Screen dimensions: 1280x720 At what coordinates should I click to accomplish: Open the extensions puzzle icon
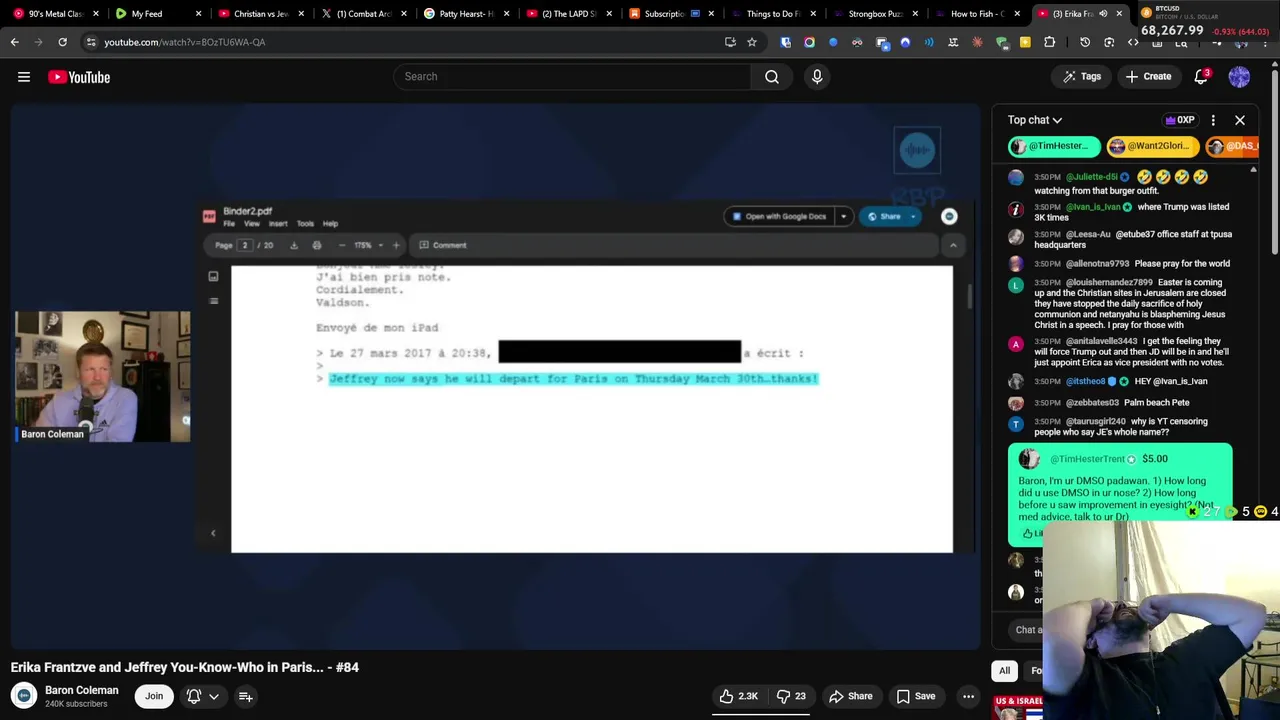pos(1049,42)
